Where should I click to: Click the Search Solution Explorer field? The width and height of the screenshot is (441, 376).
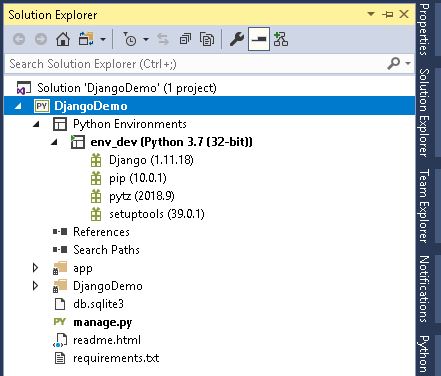(x=195, y=64)
